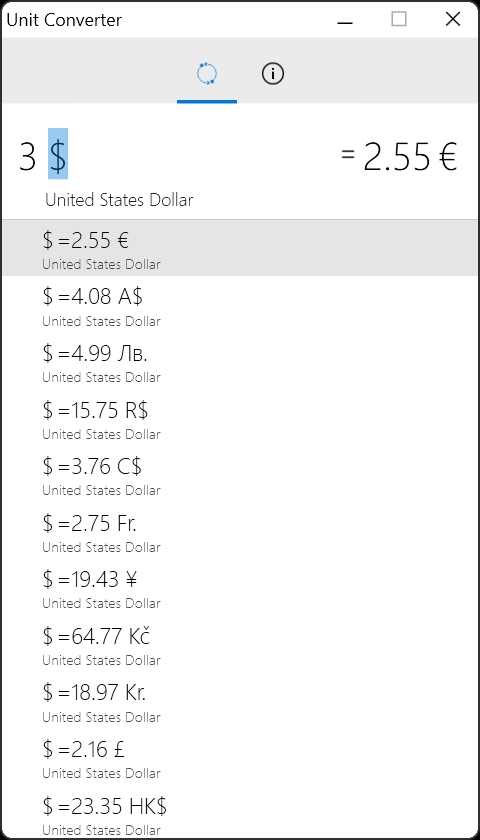The height and width of the screenshot is (840, 480).
Task: Select the $ =2.75 Fr. entry
Action: (240, 530)
